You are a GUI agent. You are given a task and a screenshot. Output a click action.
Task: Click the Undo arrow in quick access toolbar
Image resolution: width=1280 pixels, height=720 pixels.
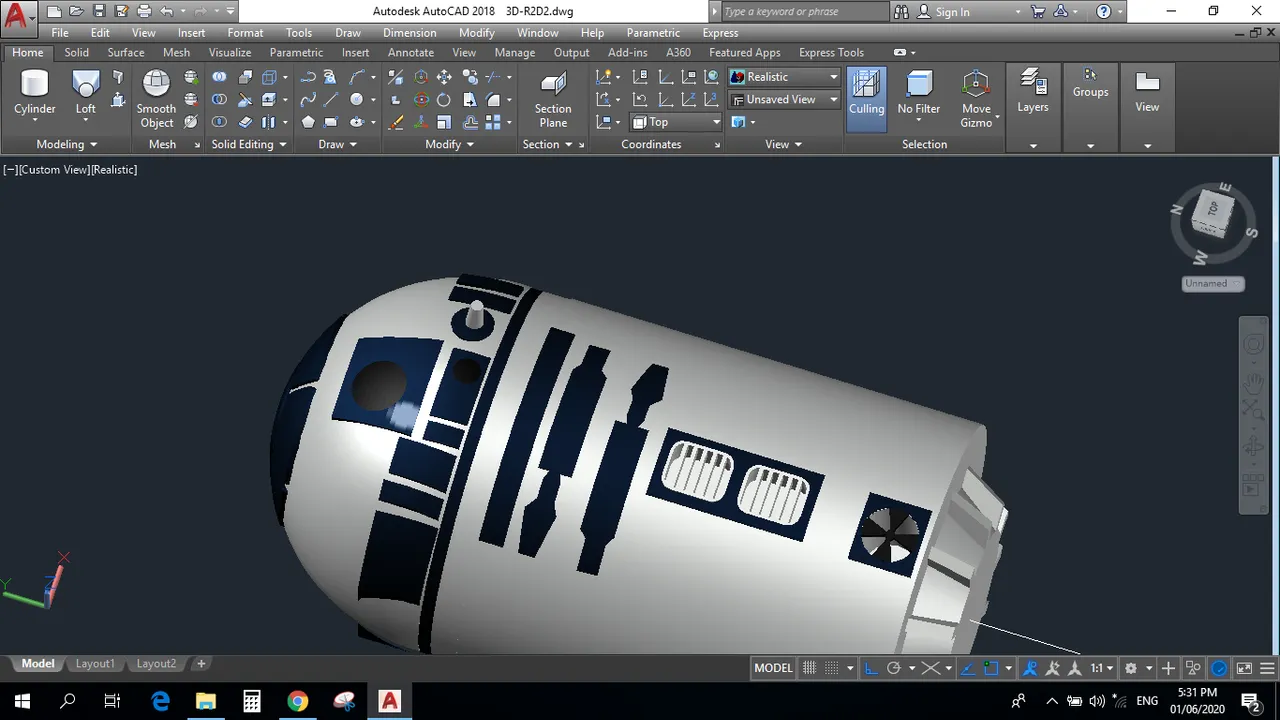click(166, 12)
